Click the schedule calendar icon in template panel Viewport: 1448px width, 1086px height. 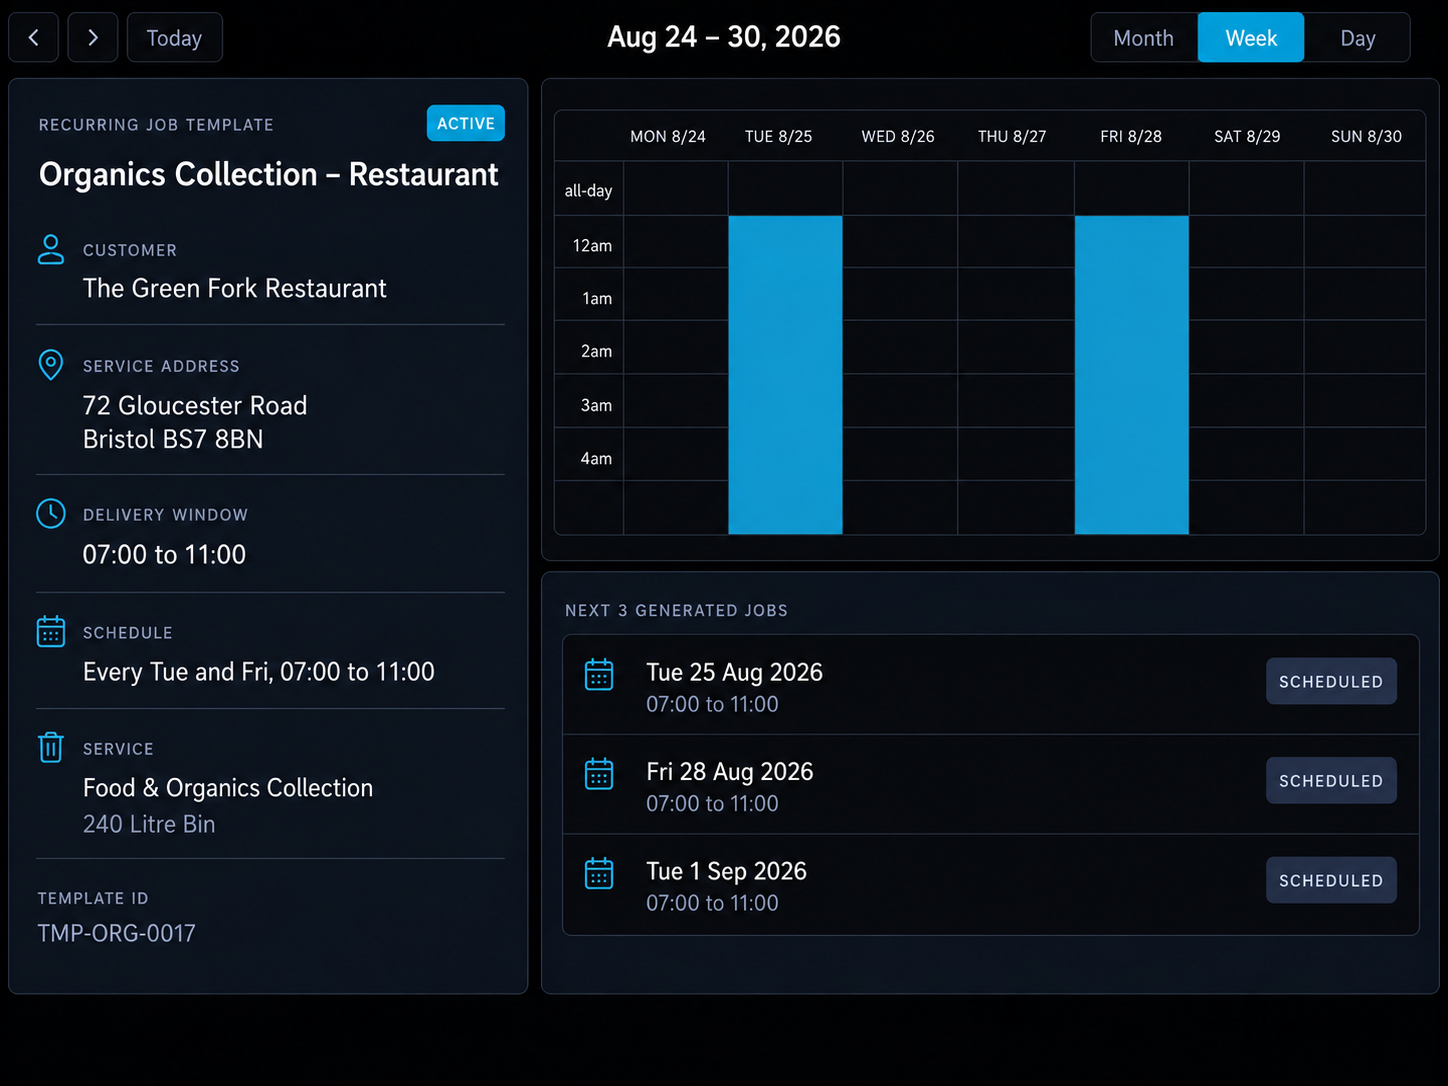tap(51, 632)
